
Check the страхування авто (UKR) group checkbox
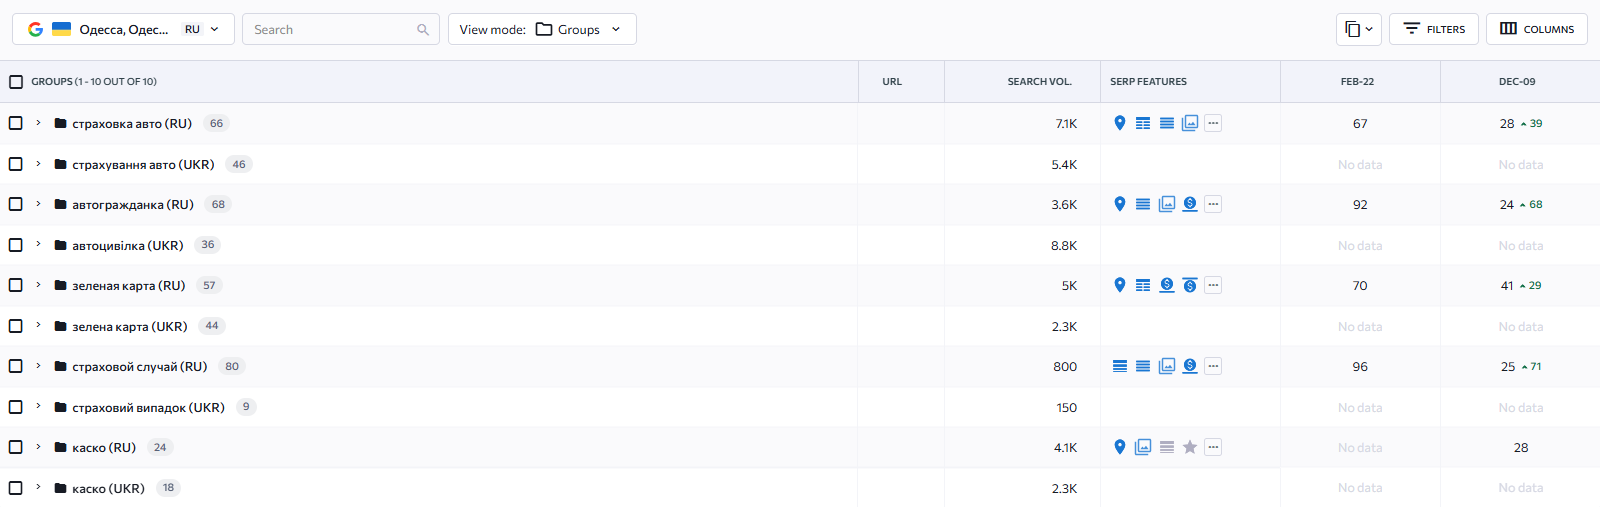16,164
